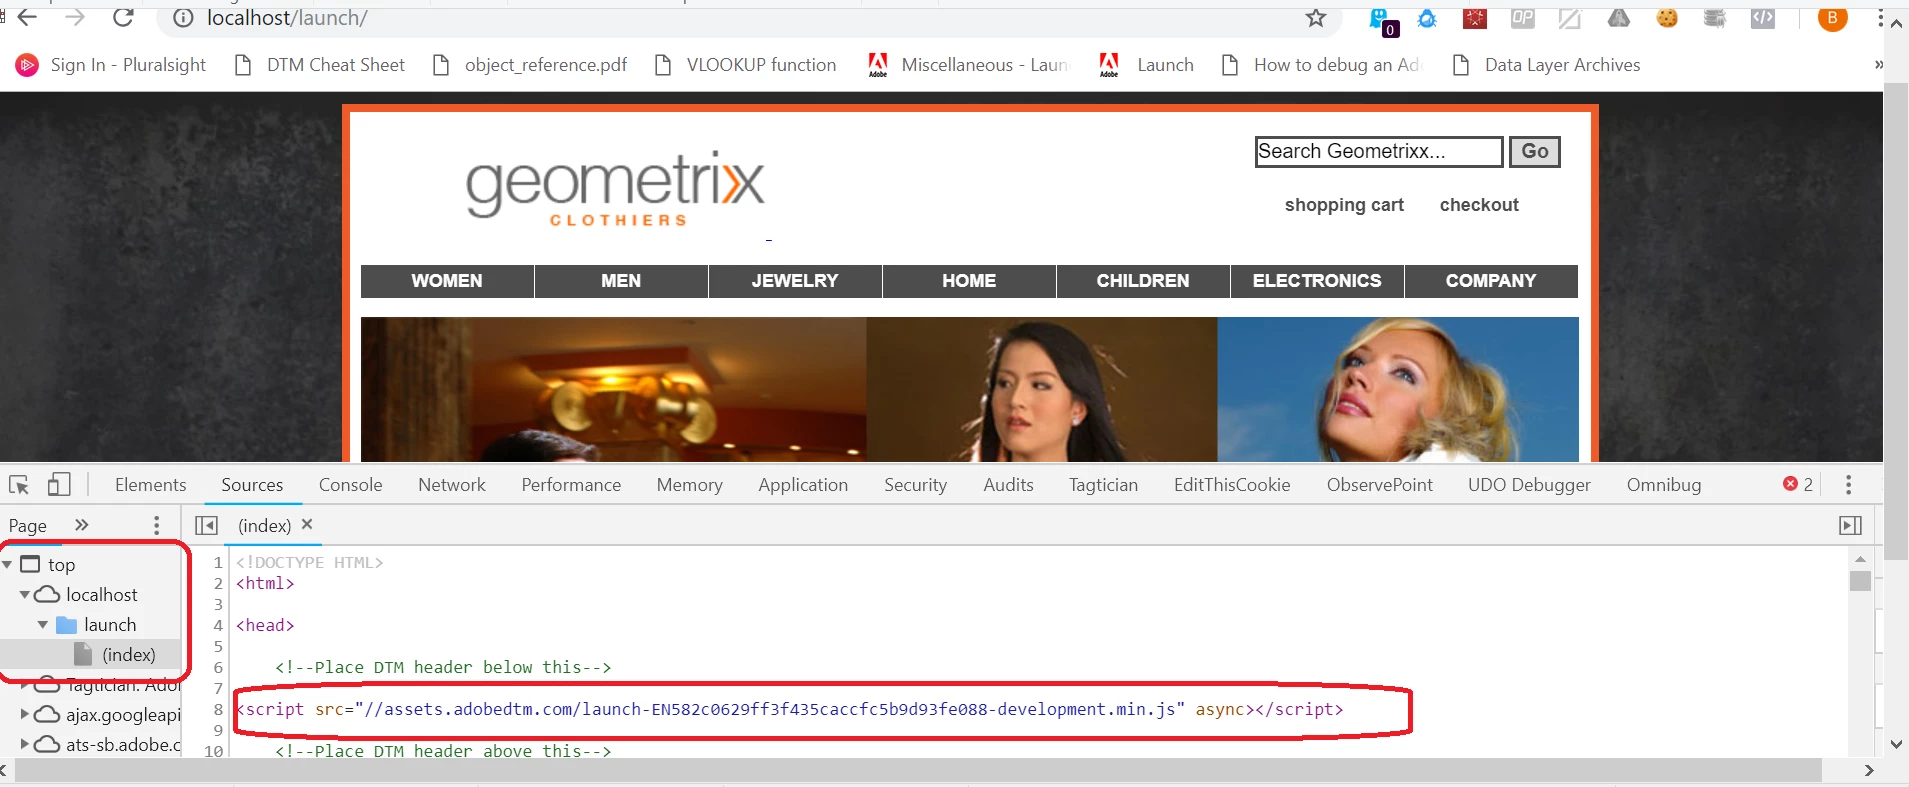Open the Security tab
Image resolution: width=1909 pixels, height=787 pixels.
tap(915, 485)
